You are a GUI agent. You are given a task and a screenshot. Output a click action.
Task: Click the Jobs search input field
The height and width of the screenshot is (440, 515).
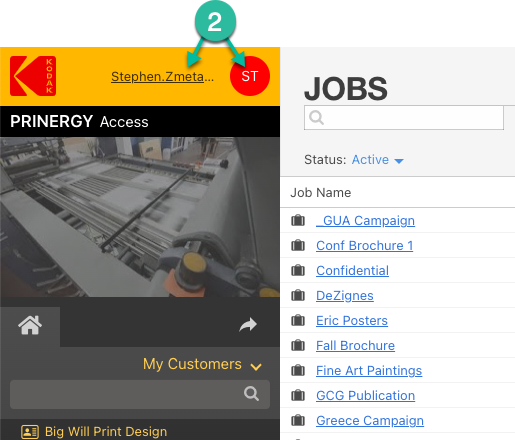click(x=404, y=117)
